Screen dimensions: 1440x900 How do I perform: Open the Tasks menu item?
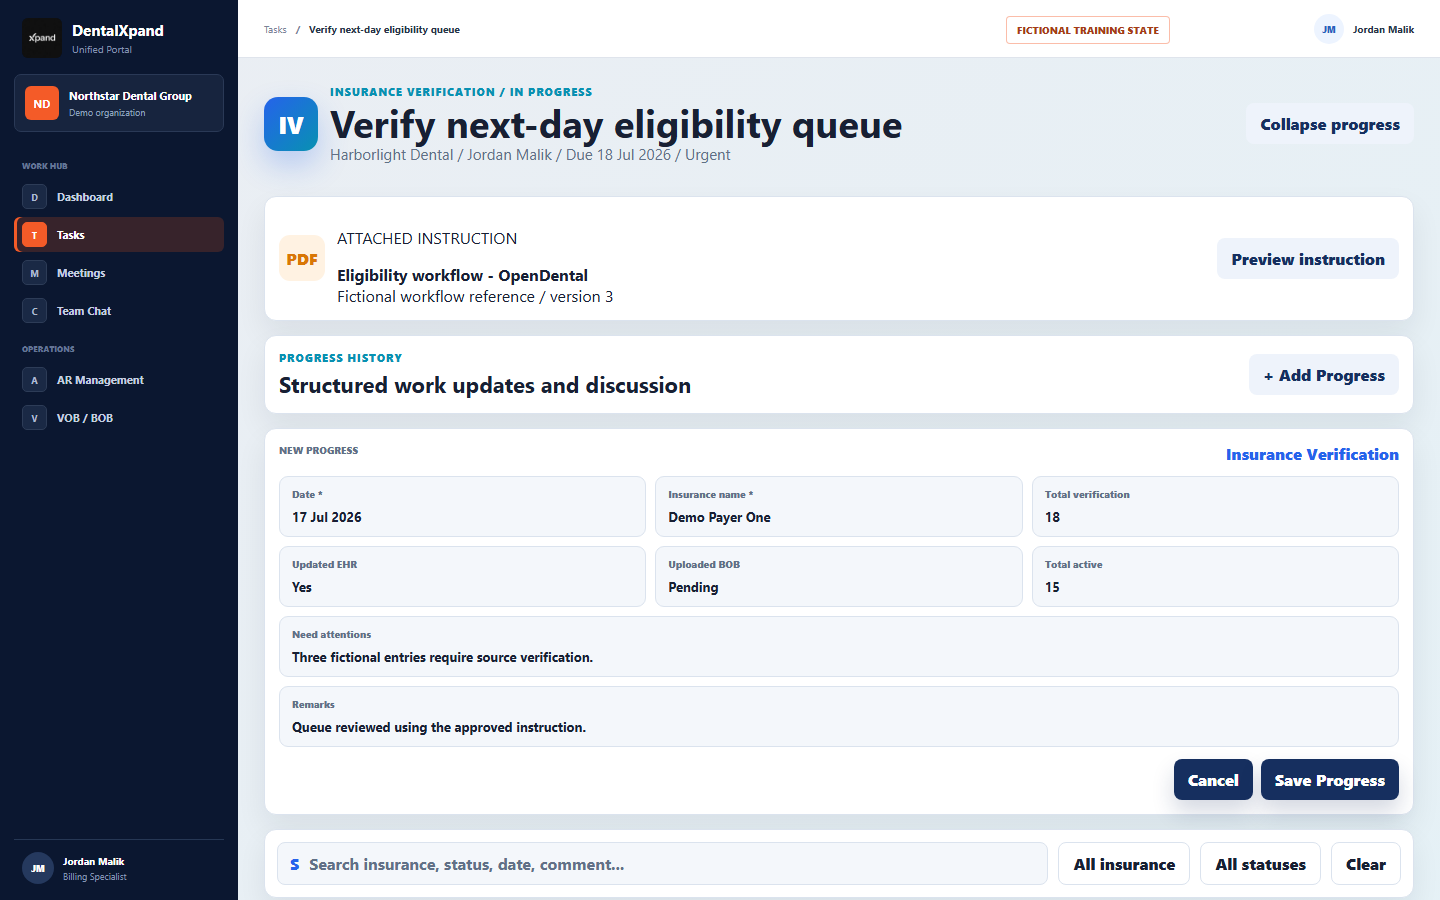coord(119,235)
